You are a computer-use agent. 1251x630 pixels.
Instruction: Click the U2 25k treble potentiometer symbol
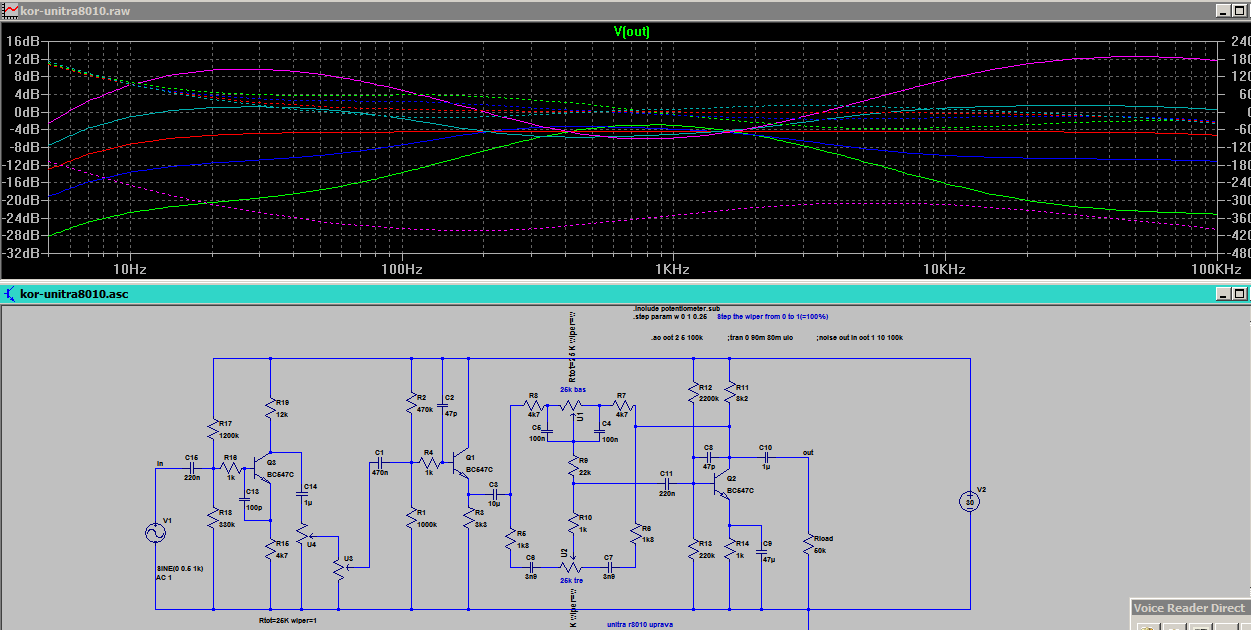coord(572,566)
